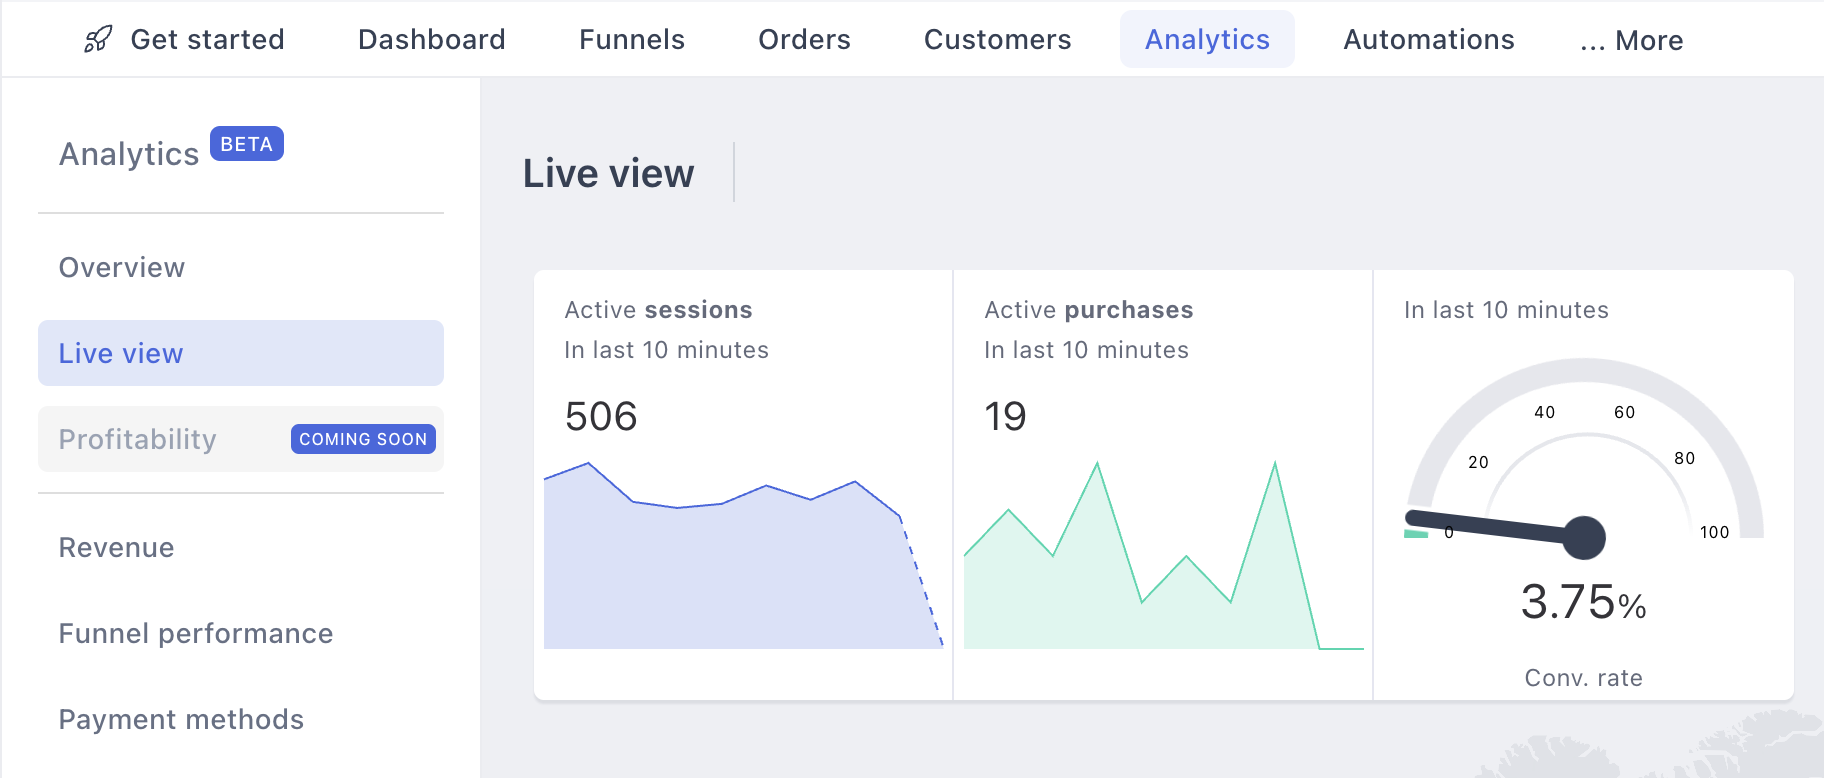The height and width of the screenshot is (778, 1824).
Task: Open the Automations tab
Action: (x=1429, y=39)
